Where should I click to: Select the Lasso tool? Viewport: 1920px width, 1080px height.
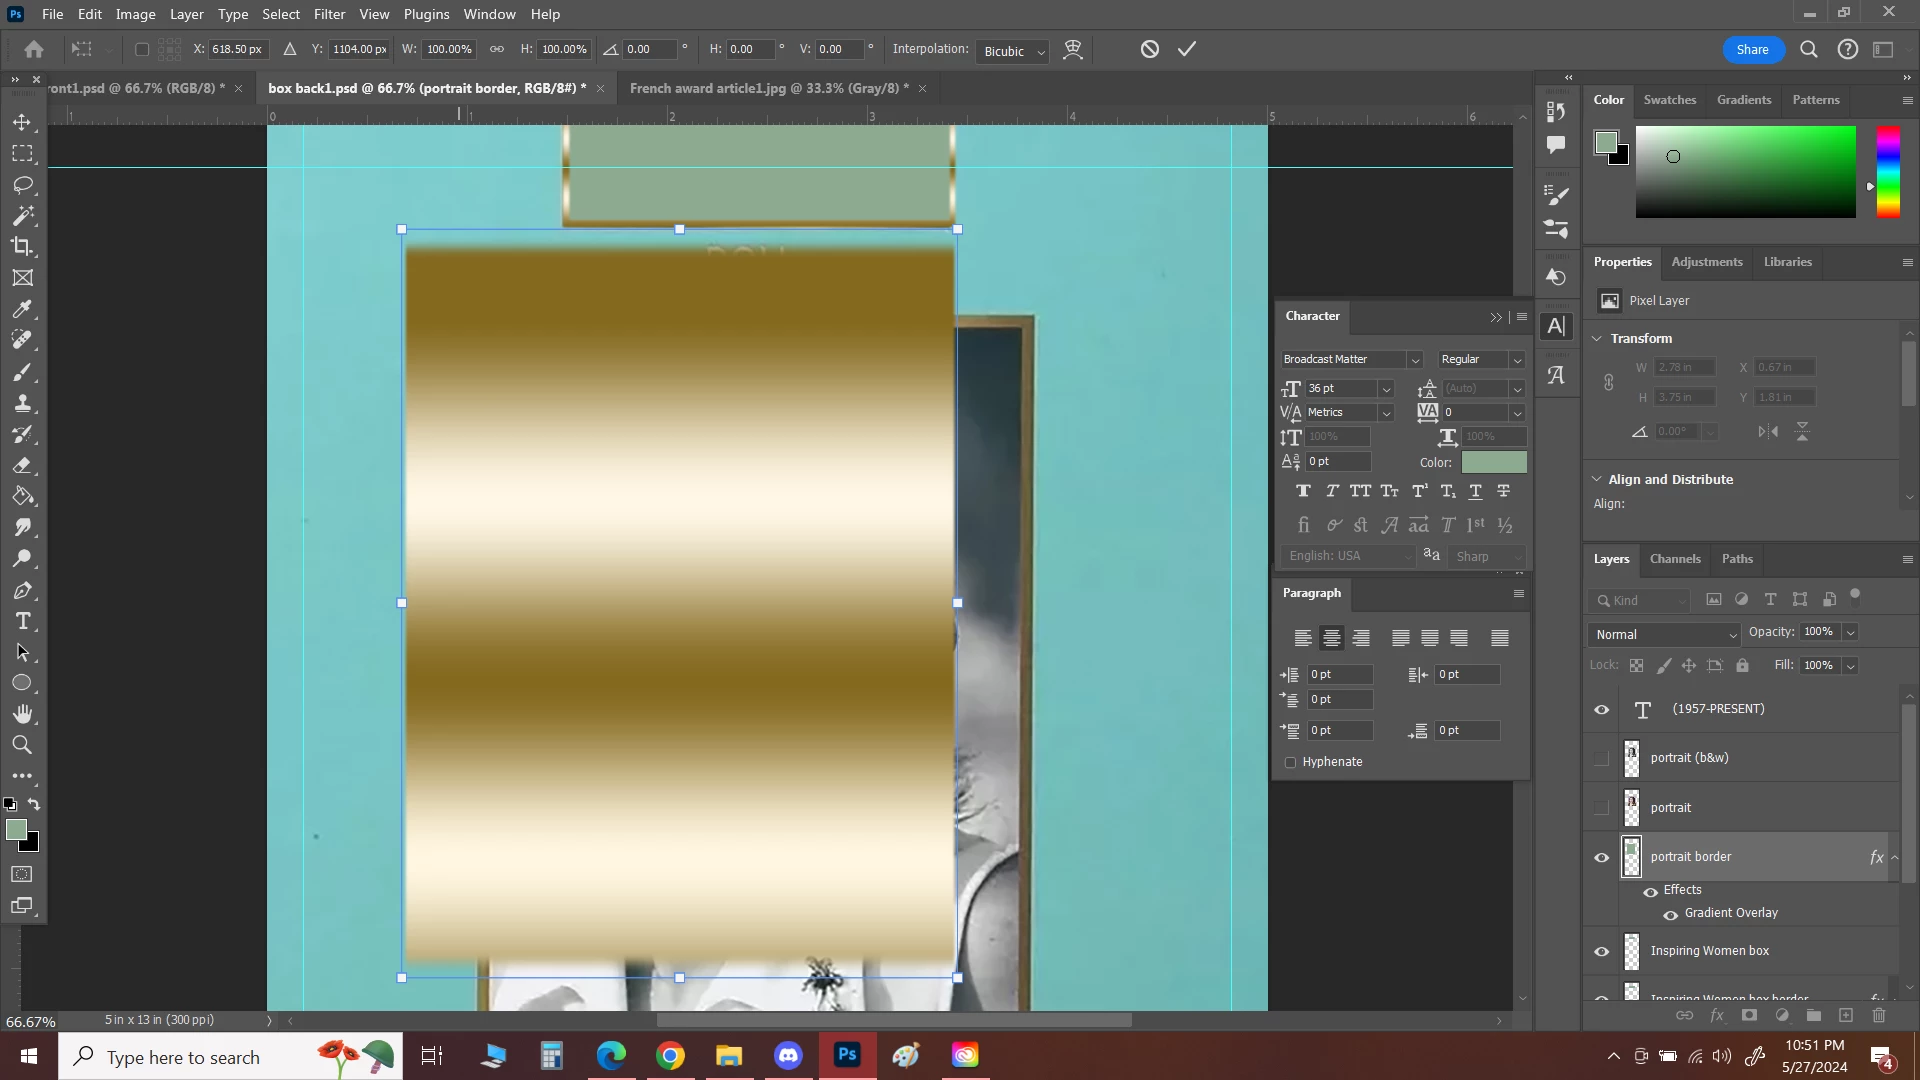22,185
